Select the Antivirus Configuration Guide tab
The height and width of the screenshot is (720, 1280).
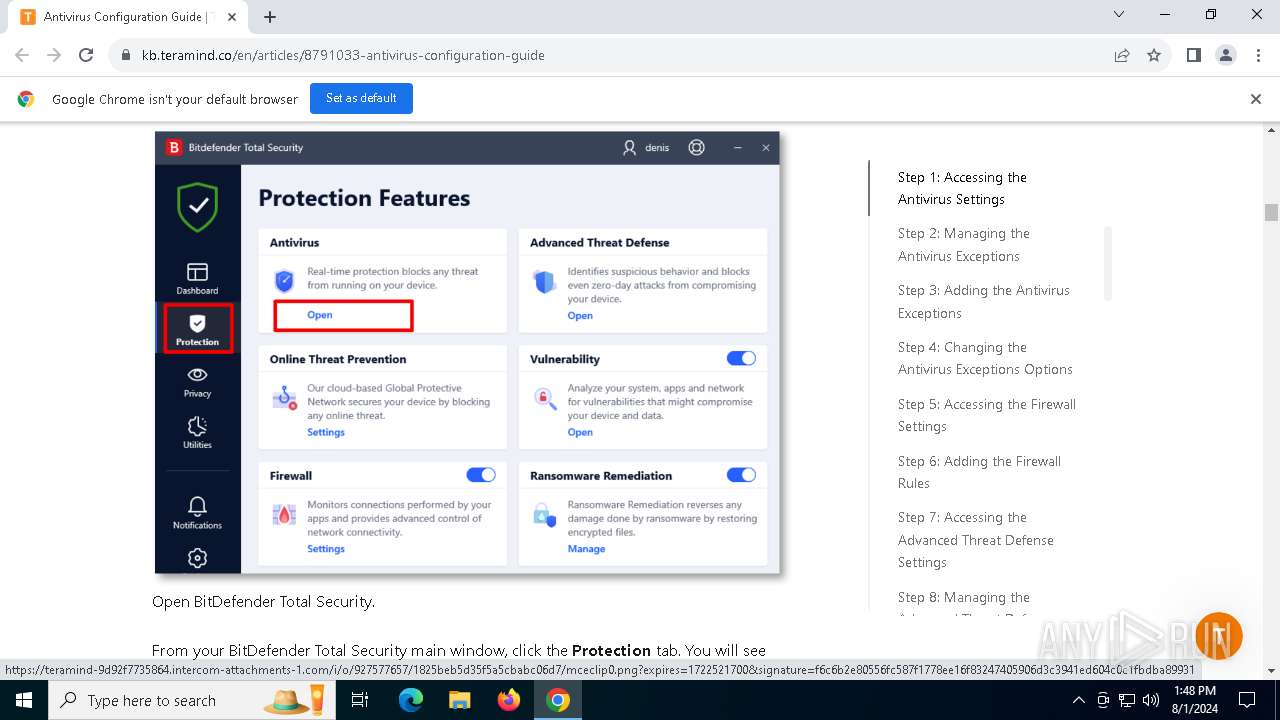[x=126, y=17]
